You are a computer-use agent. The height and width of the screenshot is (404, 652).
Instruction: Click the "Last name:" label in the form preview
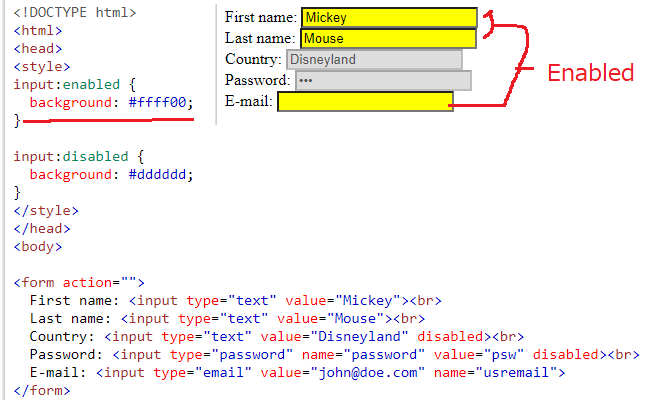click(260, 39)
